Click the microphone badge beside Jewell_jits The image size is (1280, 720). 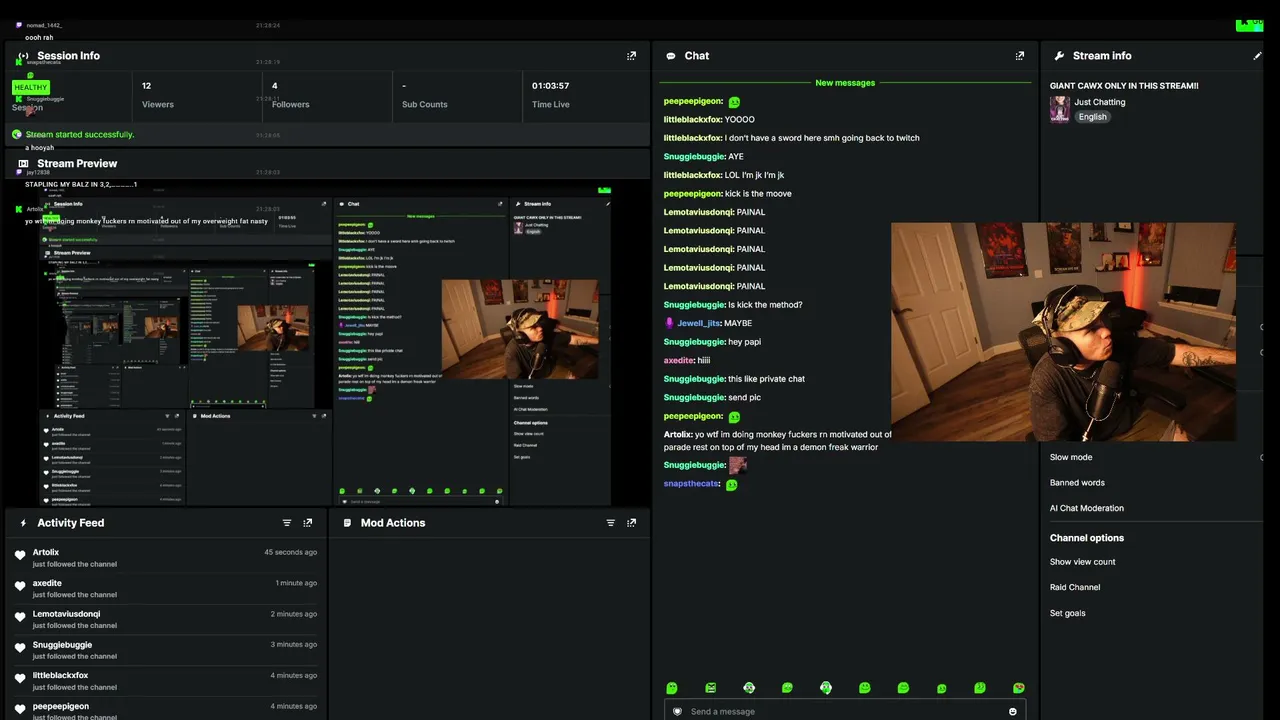(x=669, y=323)
